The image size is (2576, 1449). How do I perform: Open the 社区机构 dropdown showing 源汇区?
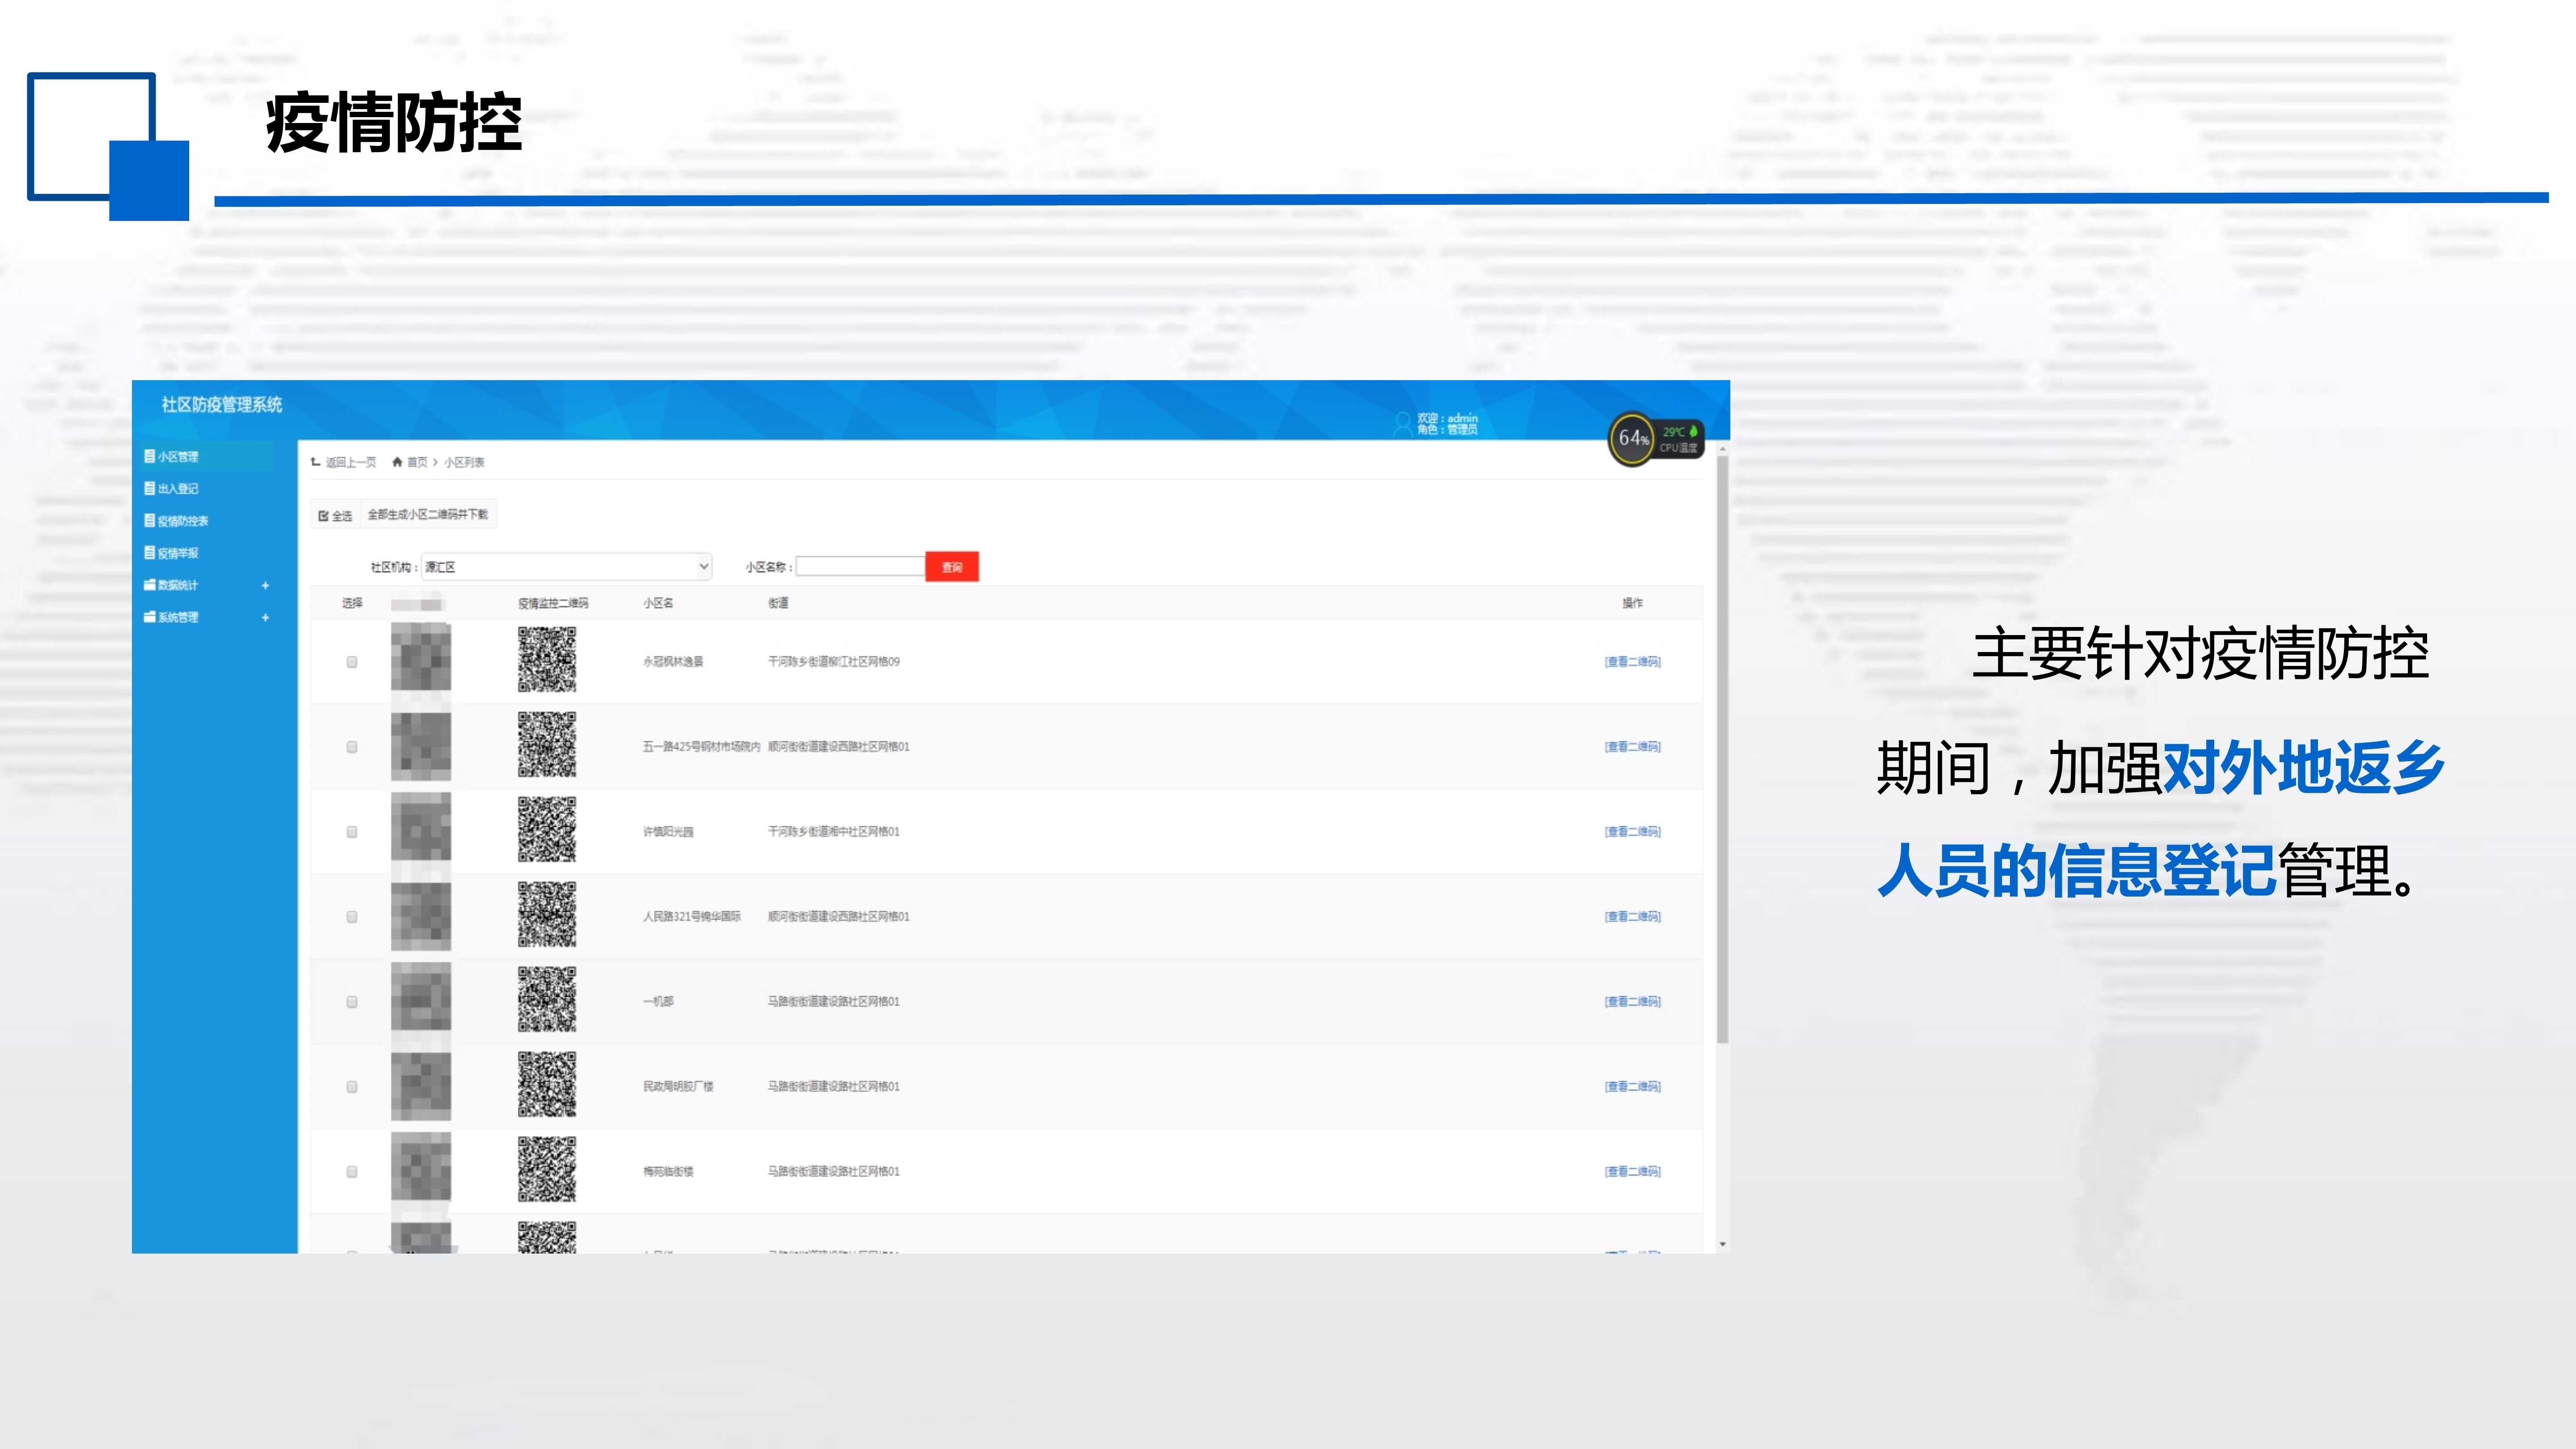click(567, 567)
